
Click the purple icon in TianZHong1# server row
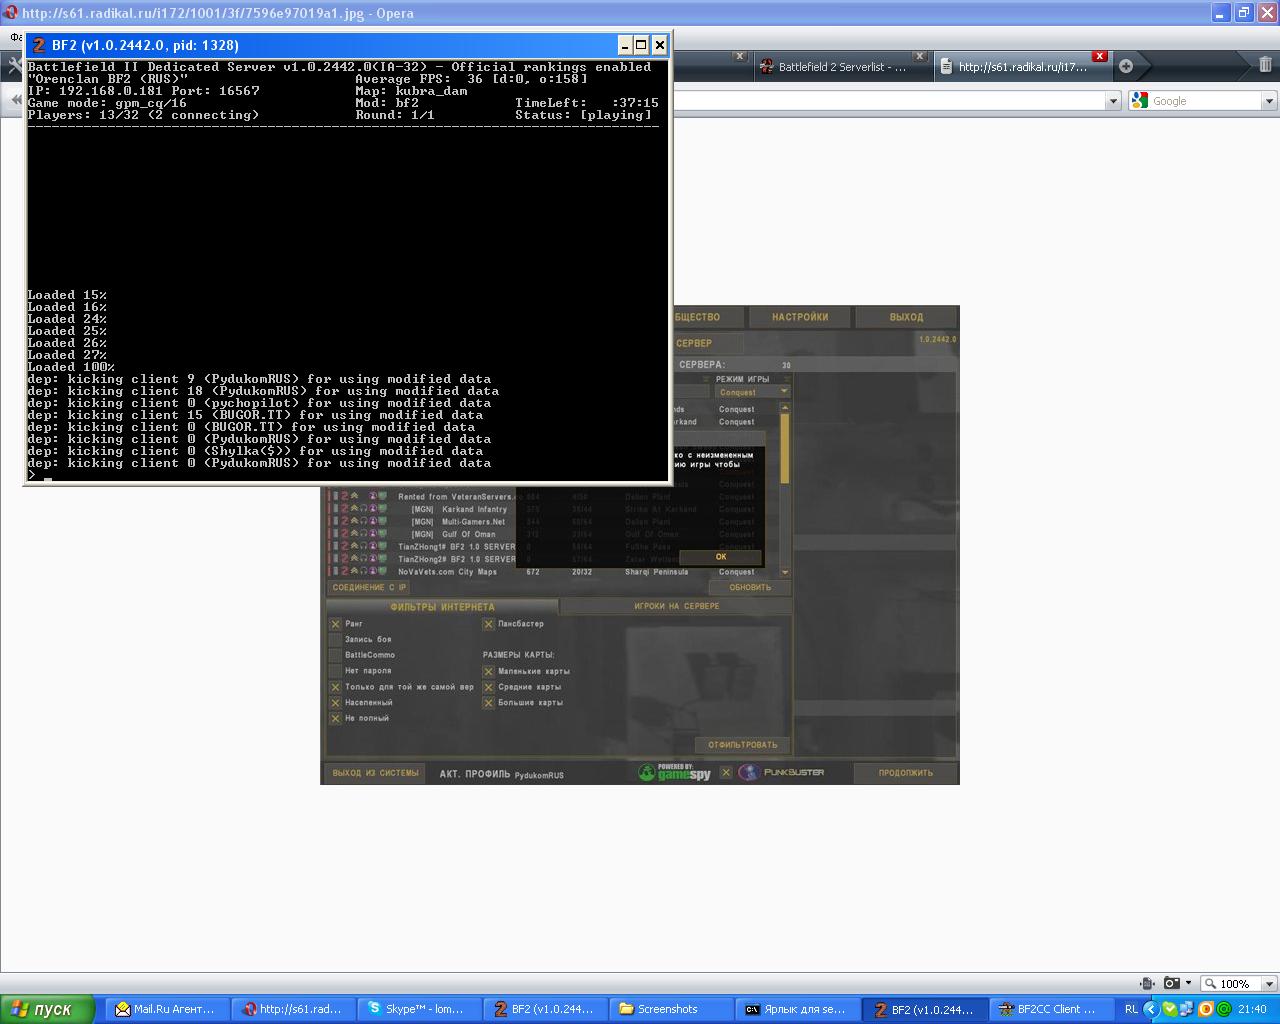(372, 547)
